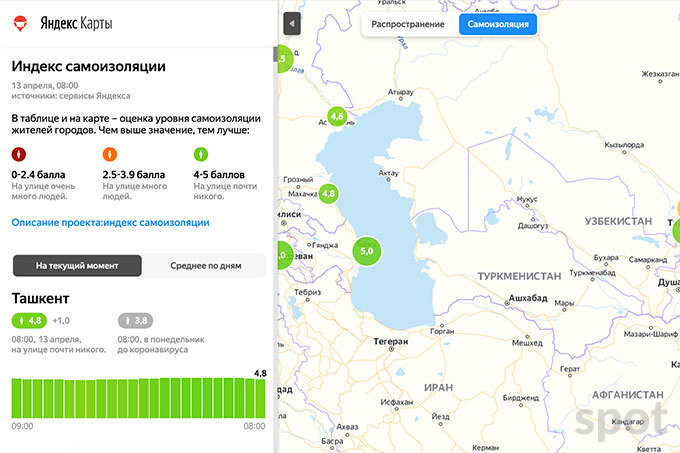Click the ТУРКМЕНИСТАН country label
Image resolution: width=680 pixels, height=453 pixels.
[x=519, y=276]
